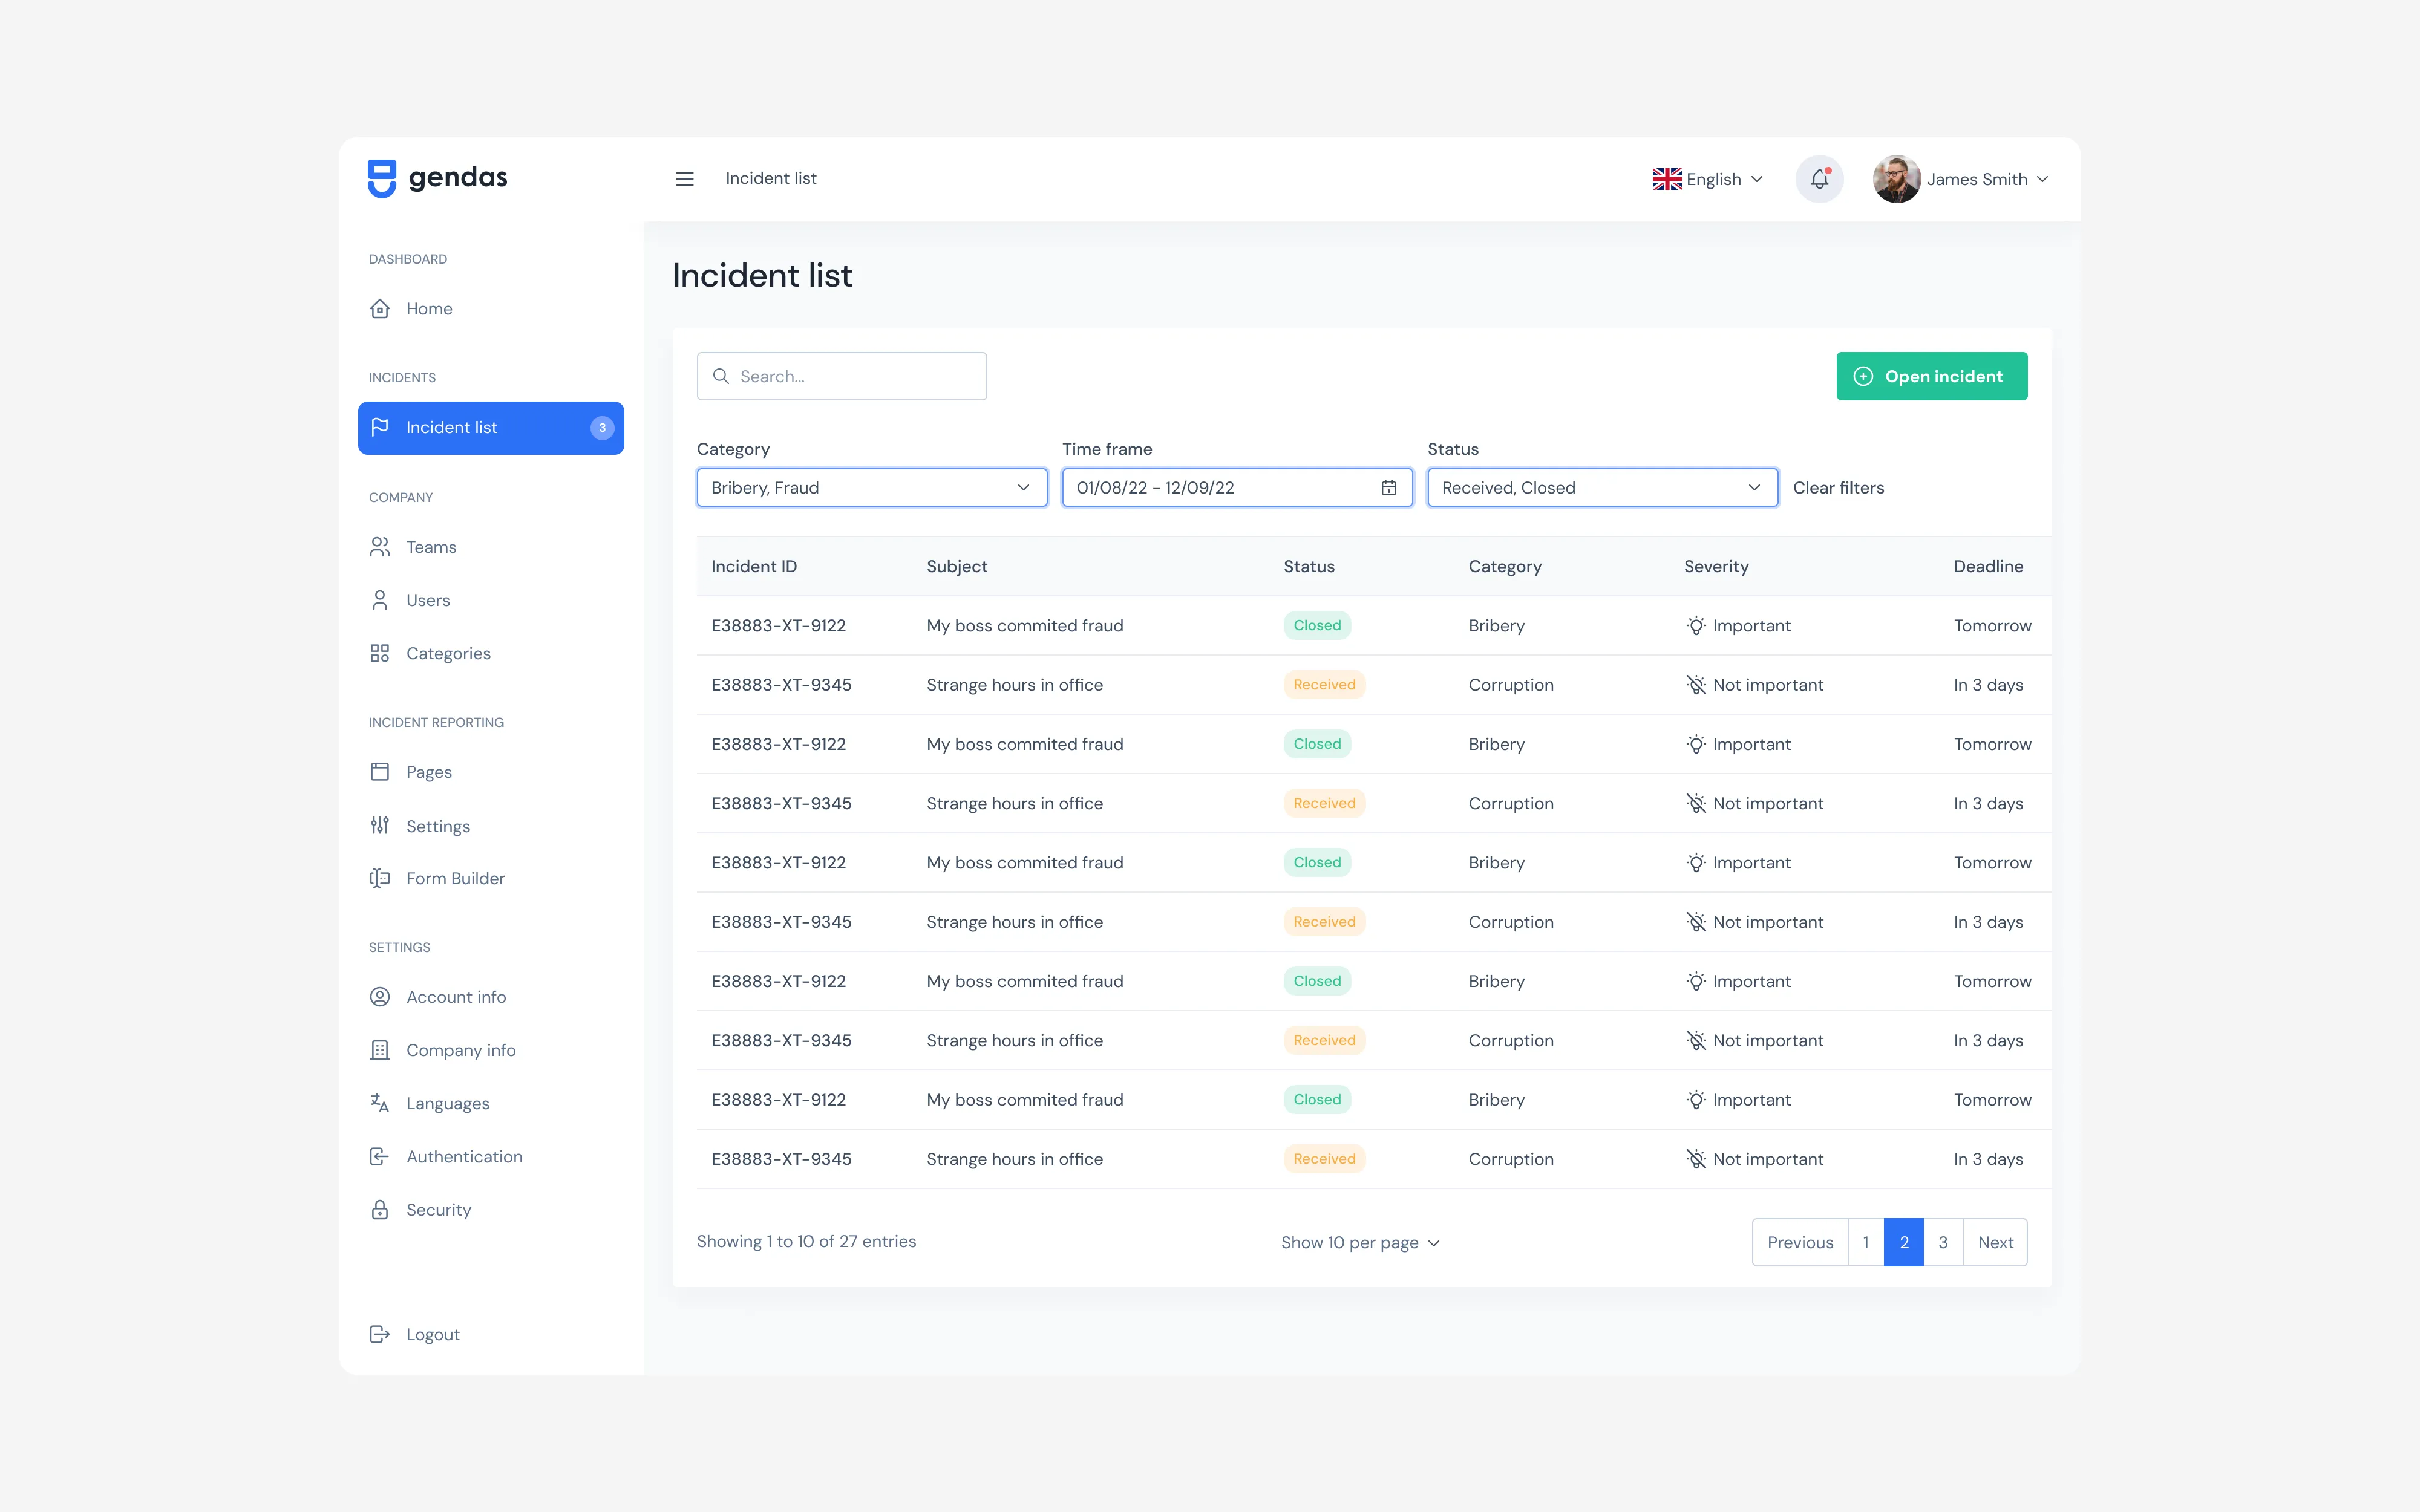This screenshot has width=2420, height=1512.
Task: Open Company info settings item
Action: [491, 1050]
